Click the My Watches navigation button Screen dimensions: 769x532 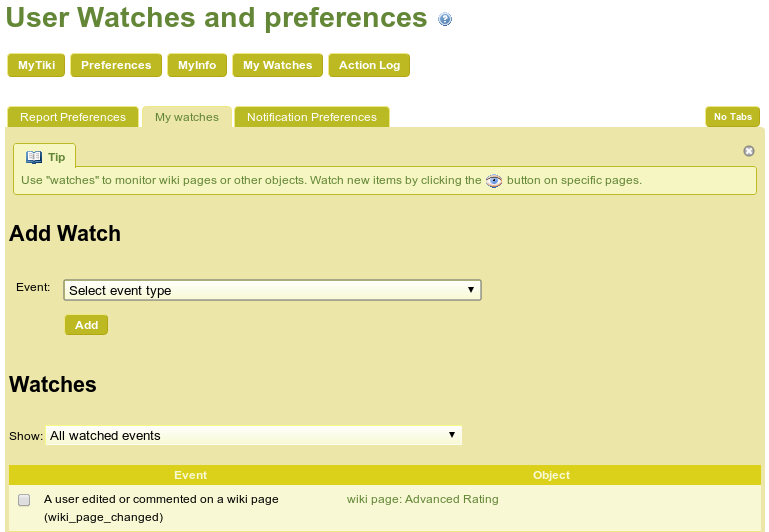278,65
